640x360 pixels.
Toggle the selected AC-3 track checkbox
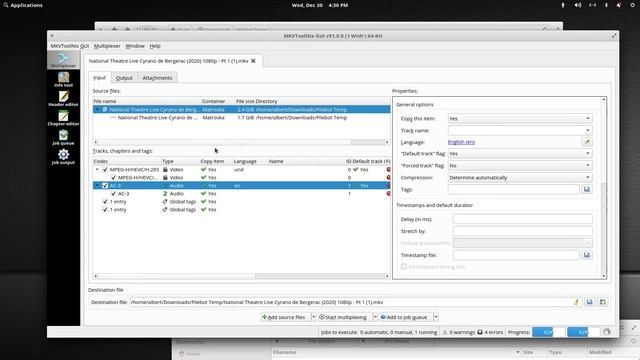pyautogui.click(x=105, y=186)
